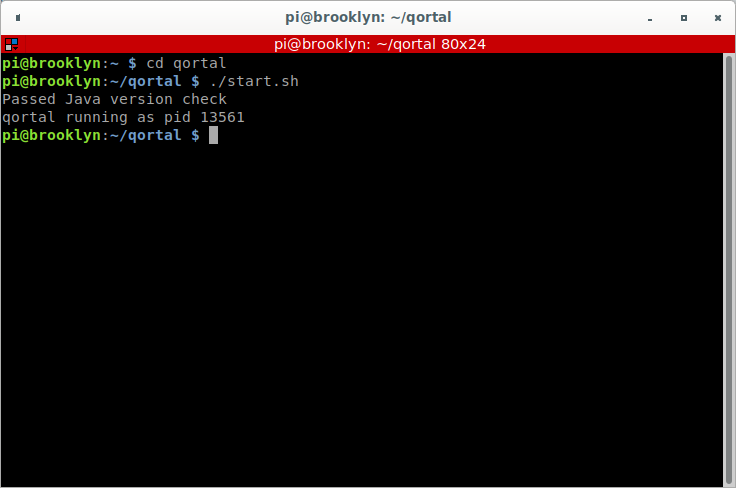Click the empty black terminal area
736x488 pixels.
(361, 314)
